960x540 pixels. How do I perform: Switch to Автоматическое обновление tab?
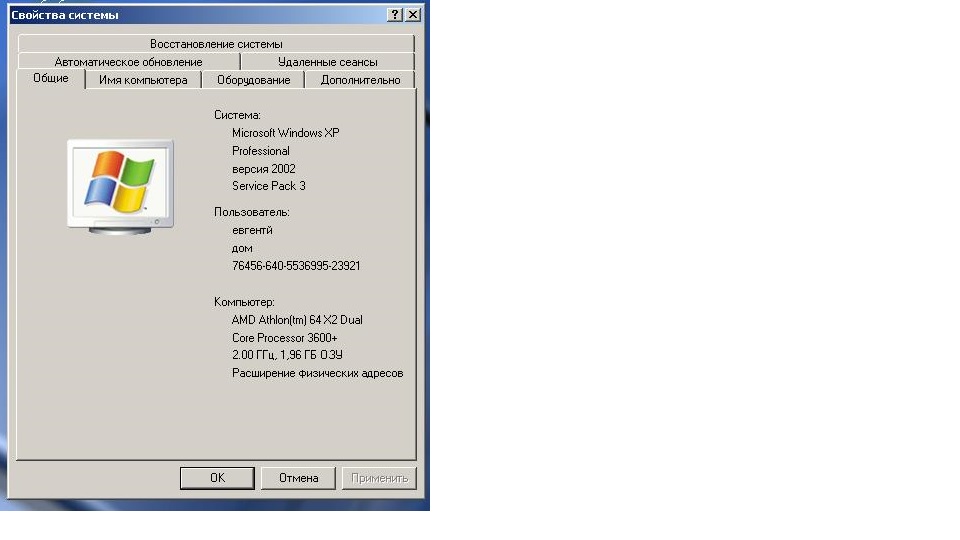[129, 61]
